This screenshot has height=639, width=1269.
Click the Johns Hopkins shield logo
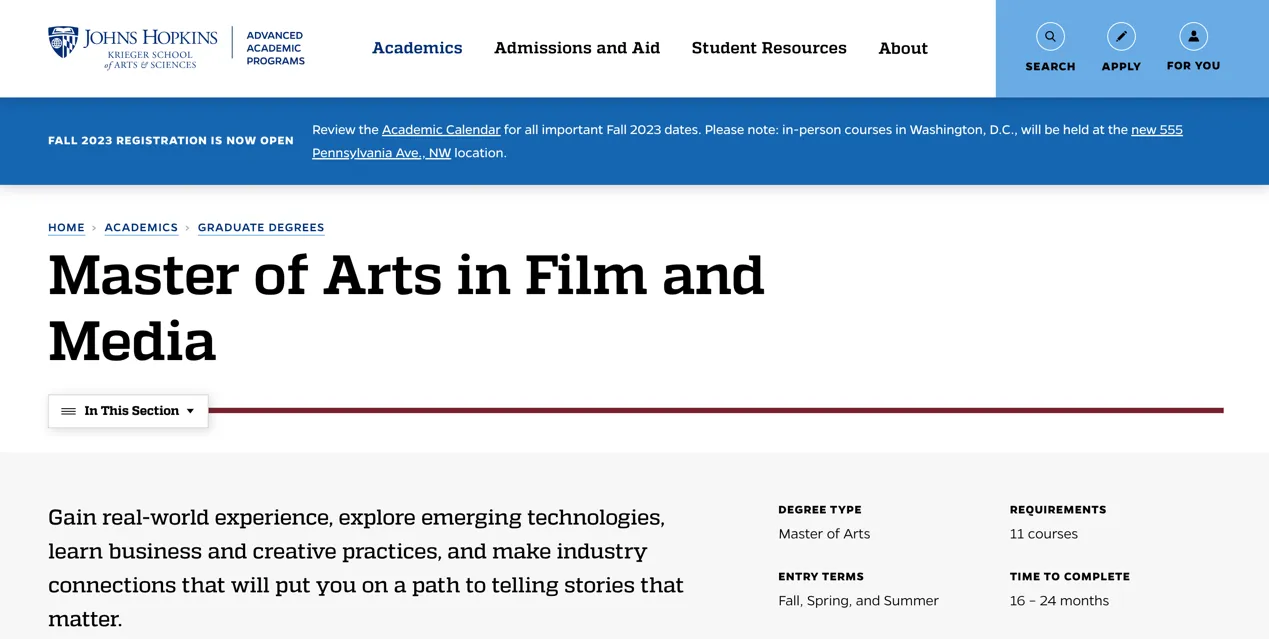click(x=63, y=42)
